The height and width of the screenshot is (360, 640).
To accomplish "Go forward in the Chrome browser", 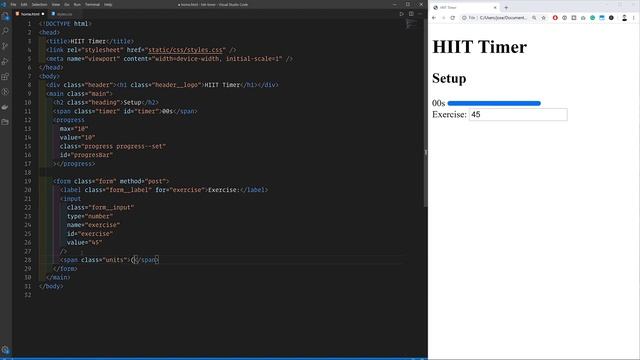I will tap(443, 18).
